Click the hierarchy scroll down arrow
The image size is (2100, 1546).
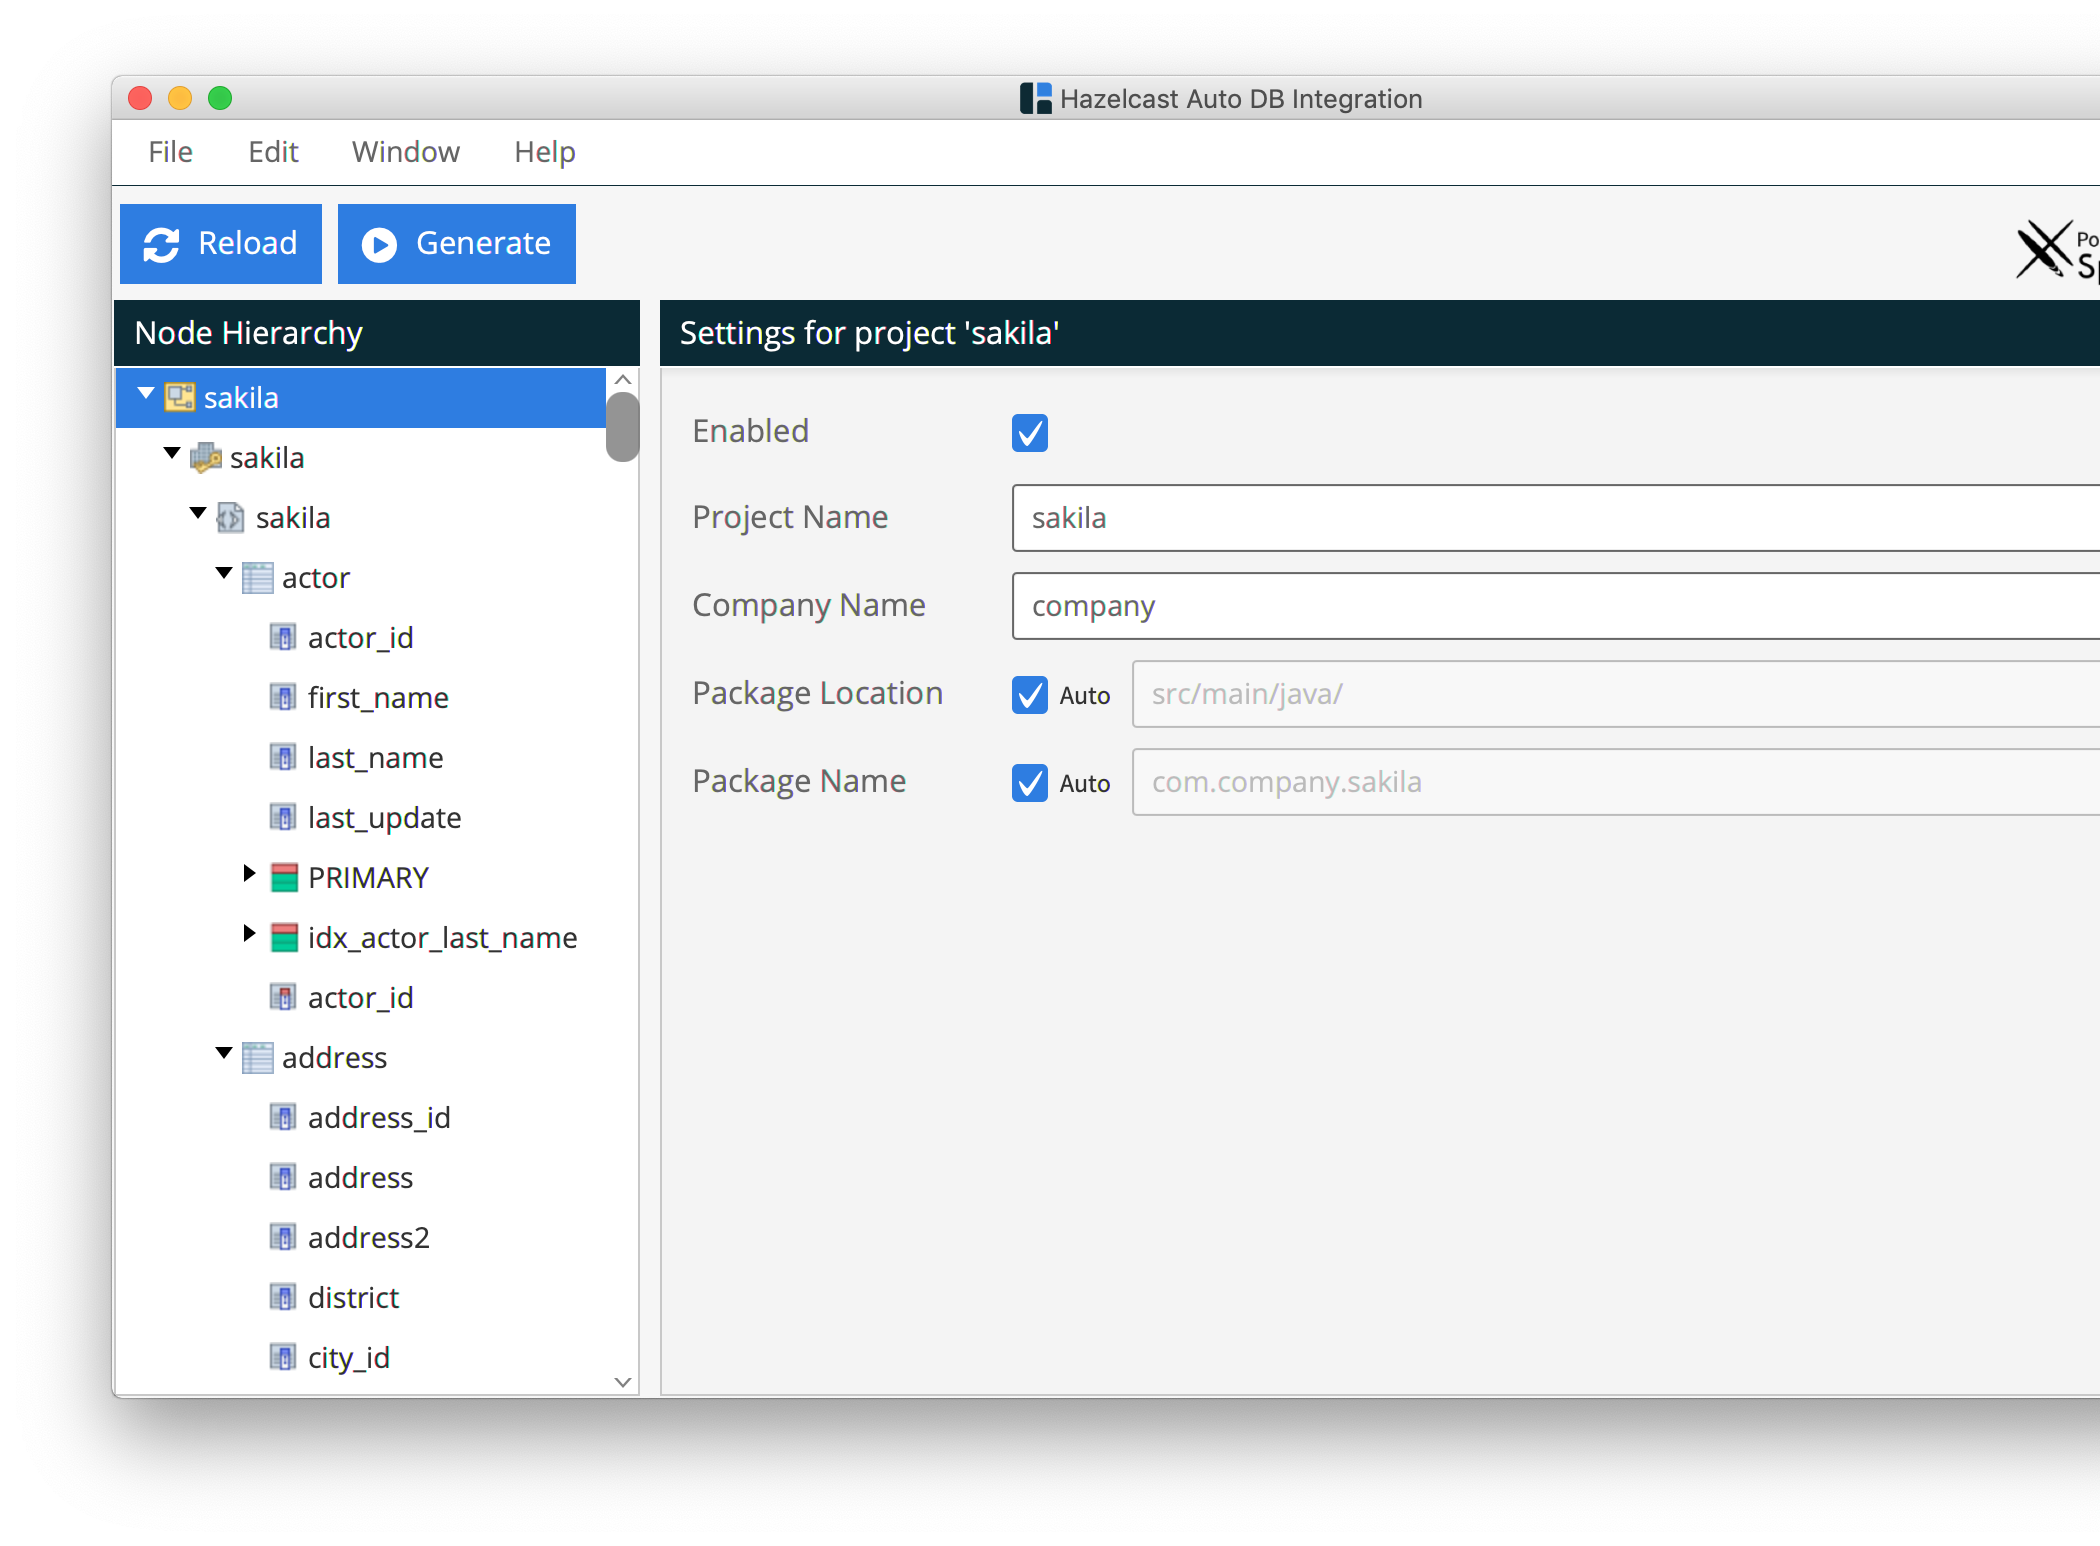point(622,1382)
